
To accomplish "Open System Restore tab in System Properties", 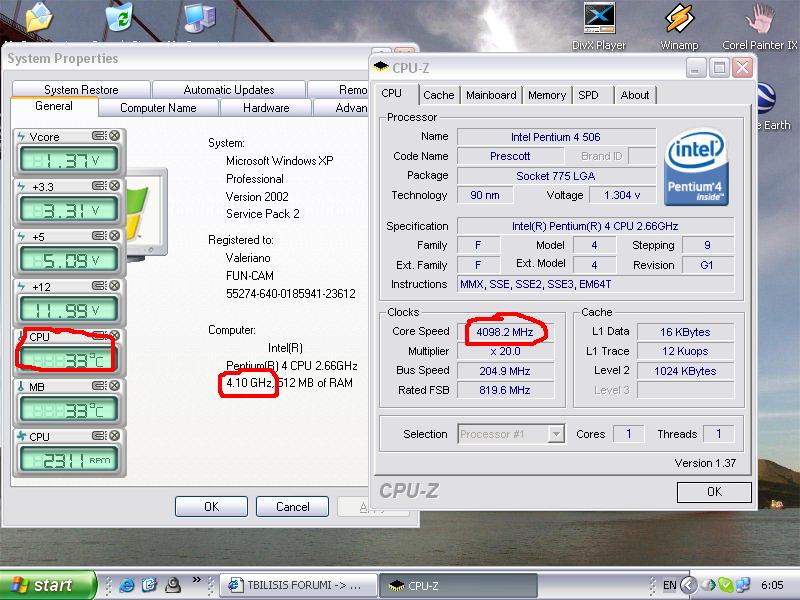I will click(x=81, y=90).
